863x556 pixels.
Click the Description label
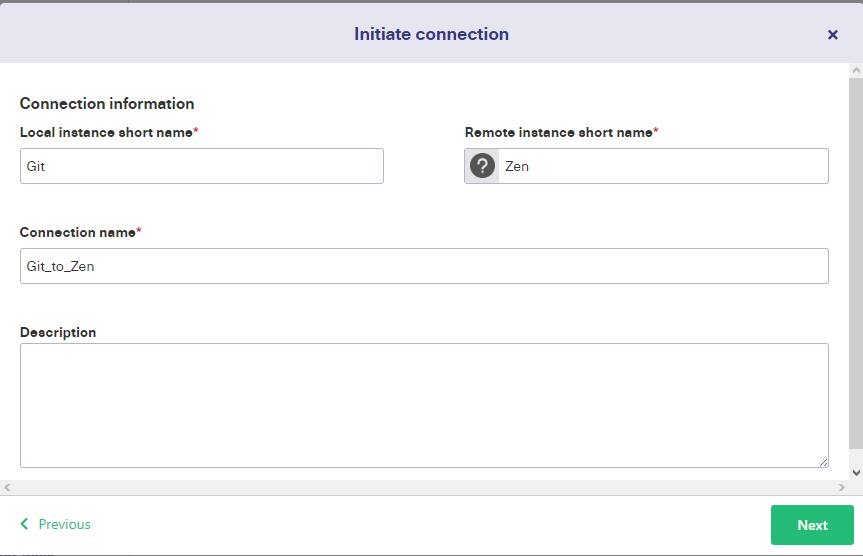58,332
